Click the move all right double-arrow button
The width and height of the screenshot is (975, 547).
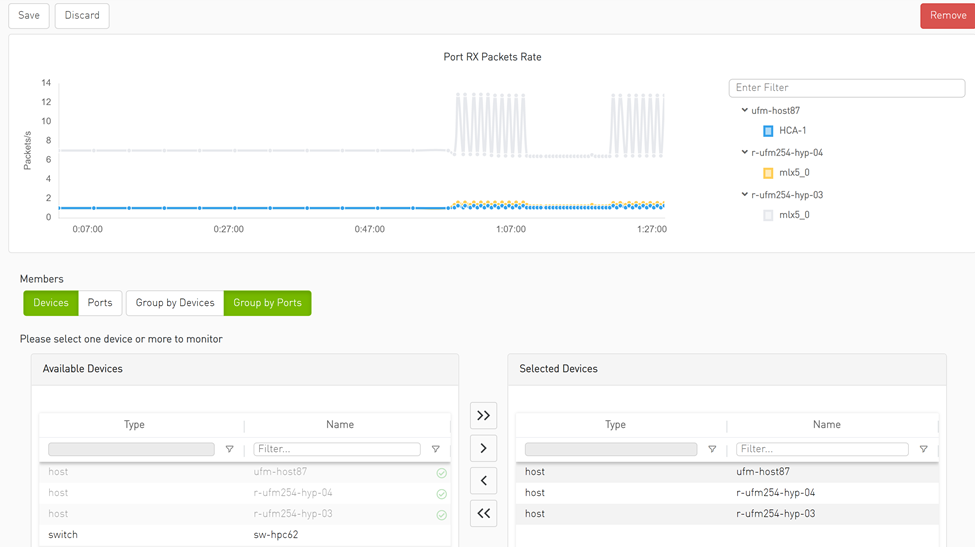coord(483,415)
